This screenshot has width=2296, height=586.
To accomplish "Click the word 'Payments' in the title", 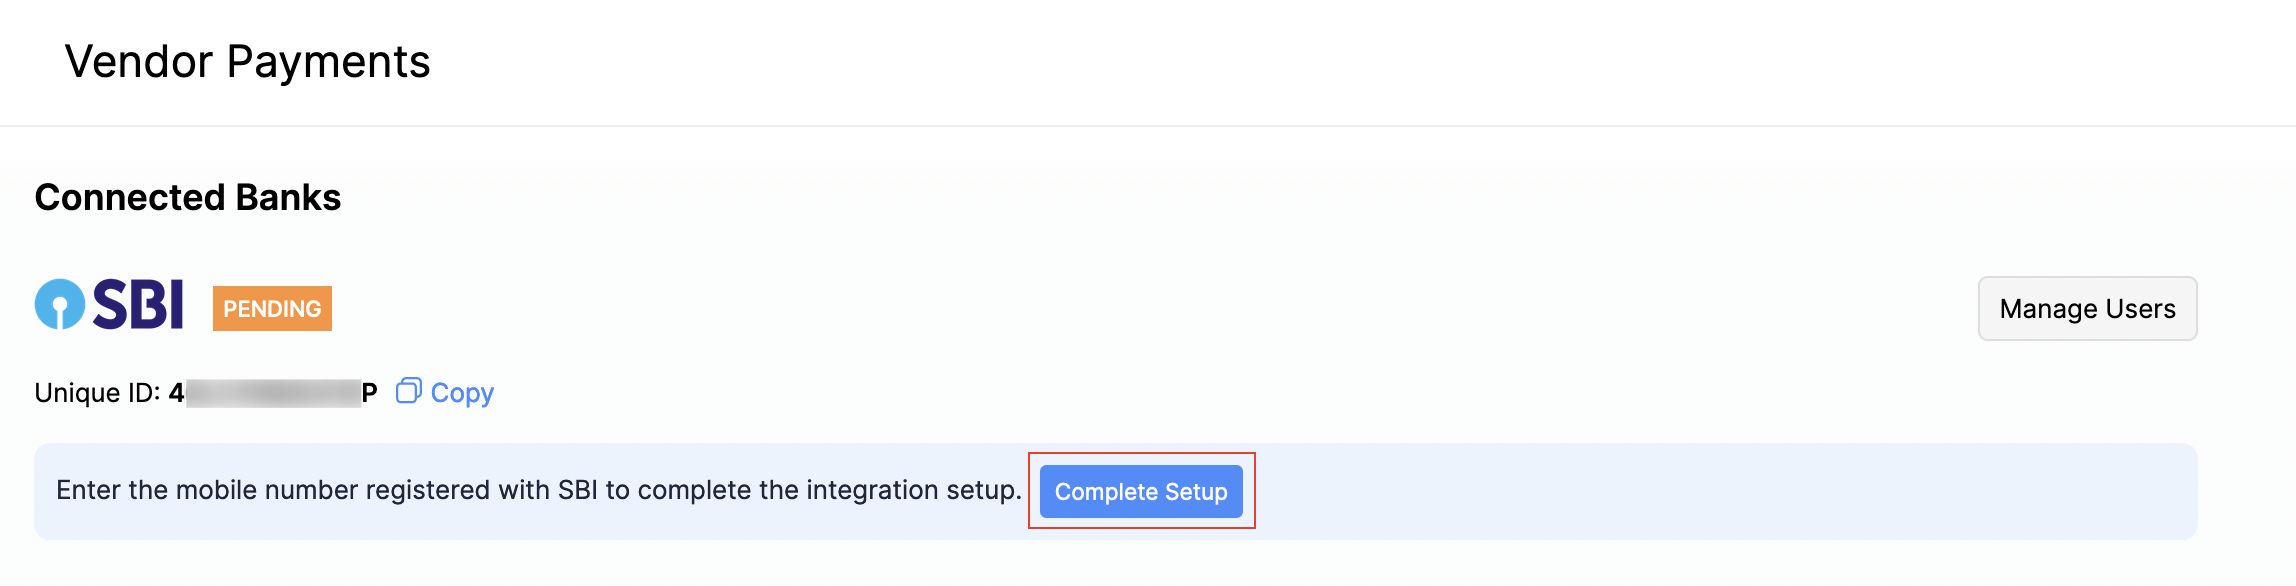I will (x=328, y=62).
